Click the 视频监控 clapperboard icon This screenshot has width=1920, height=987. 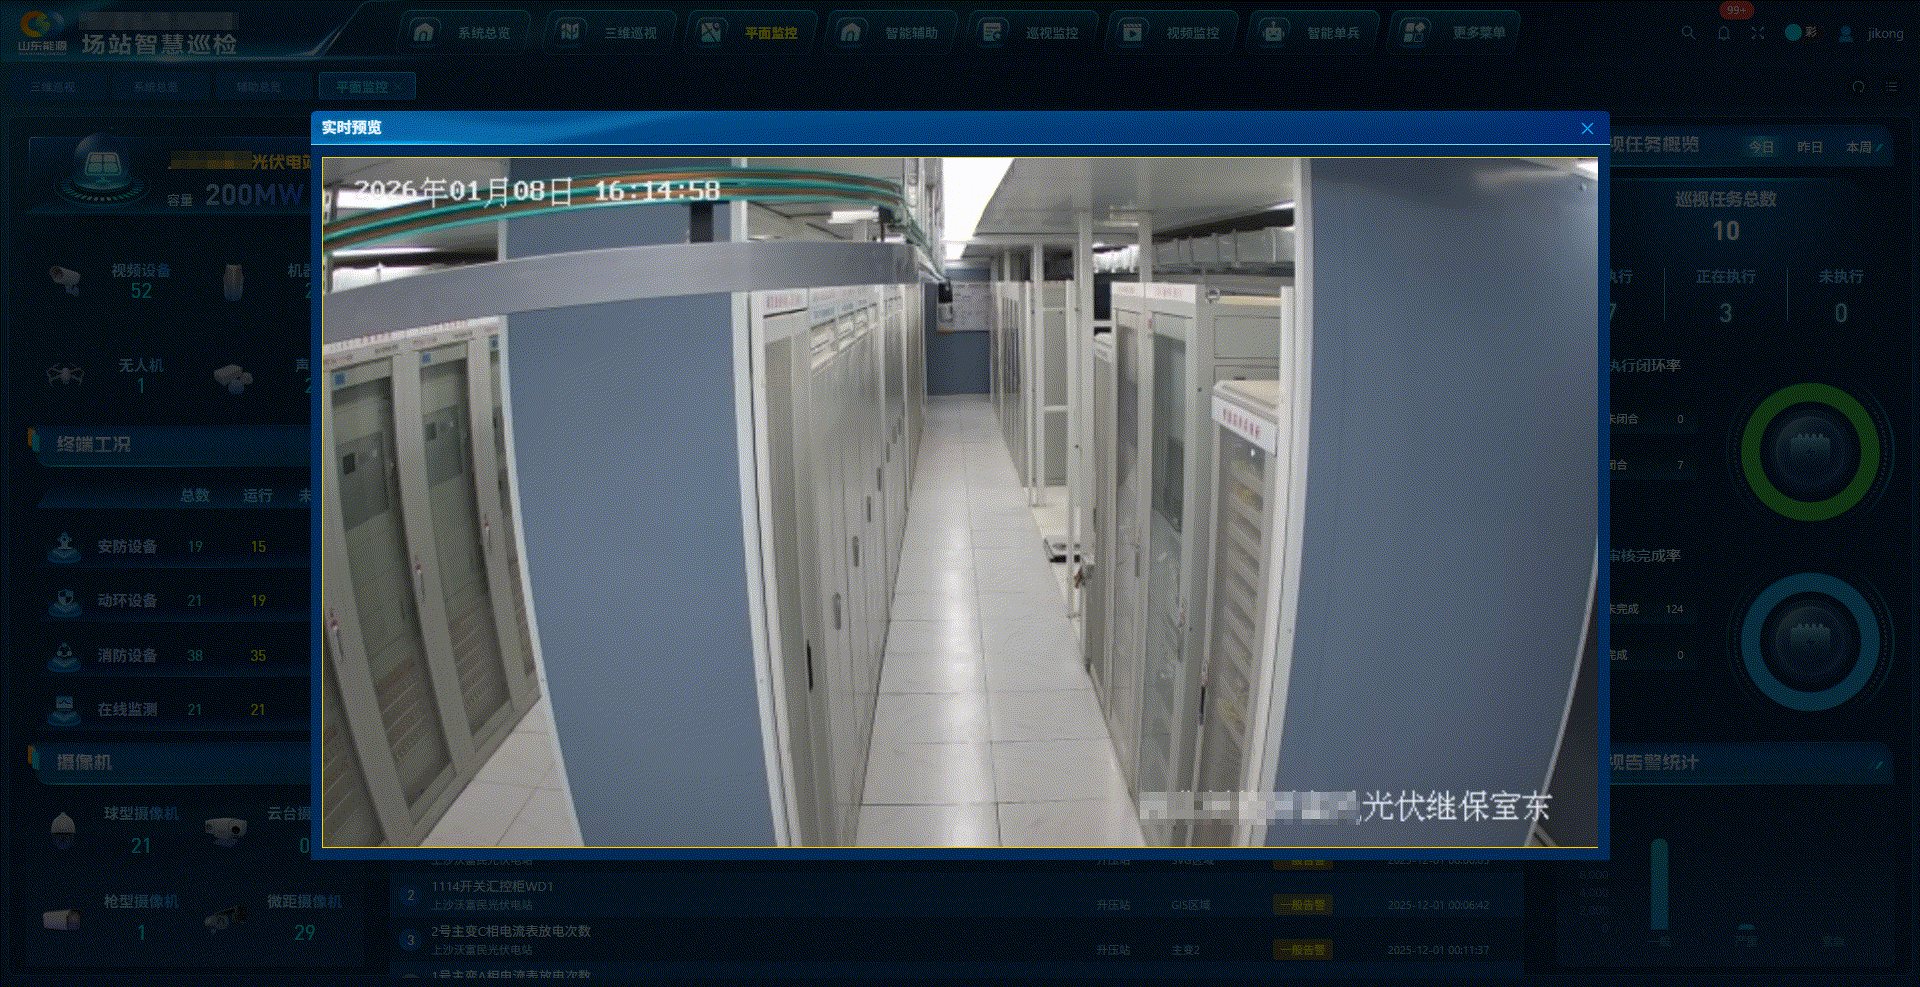pyautogui.click(x=1132, y=32)
